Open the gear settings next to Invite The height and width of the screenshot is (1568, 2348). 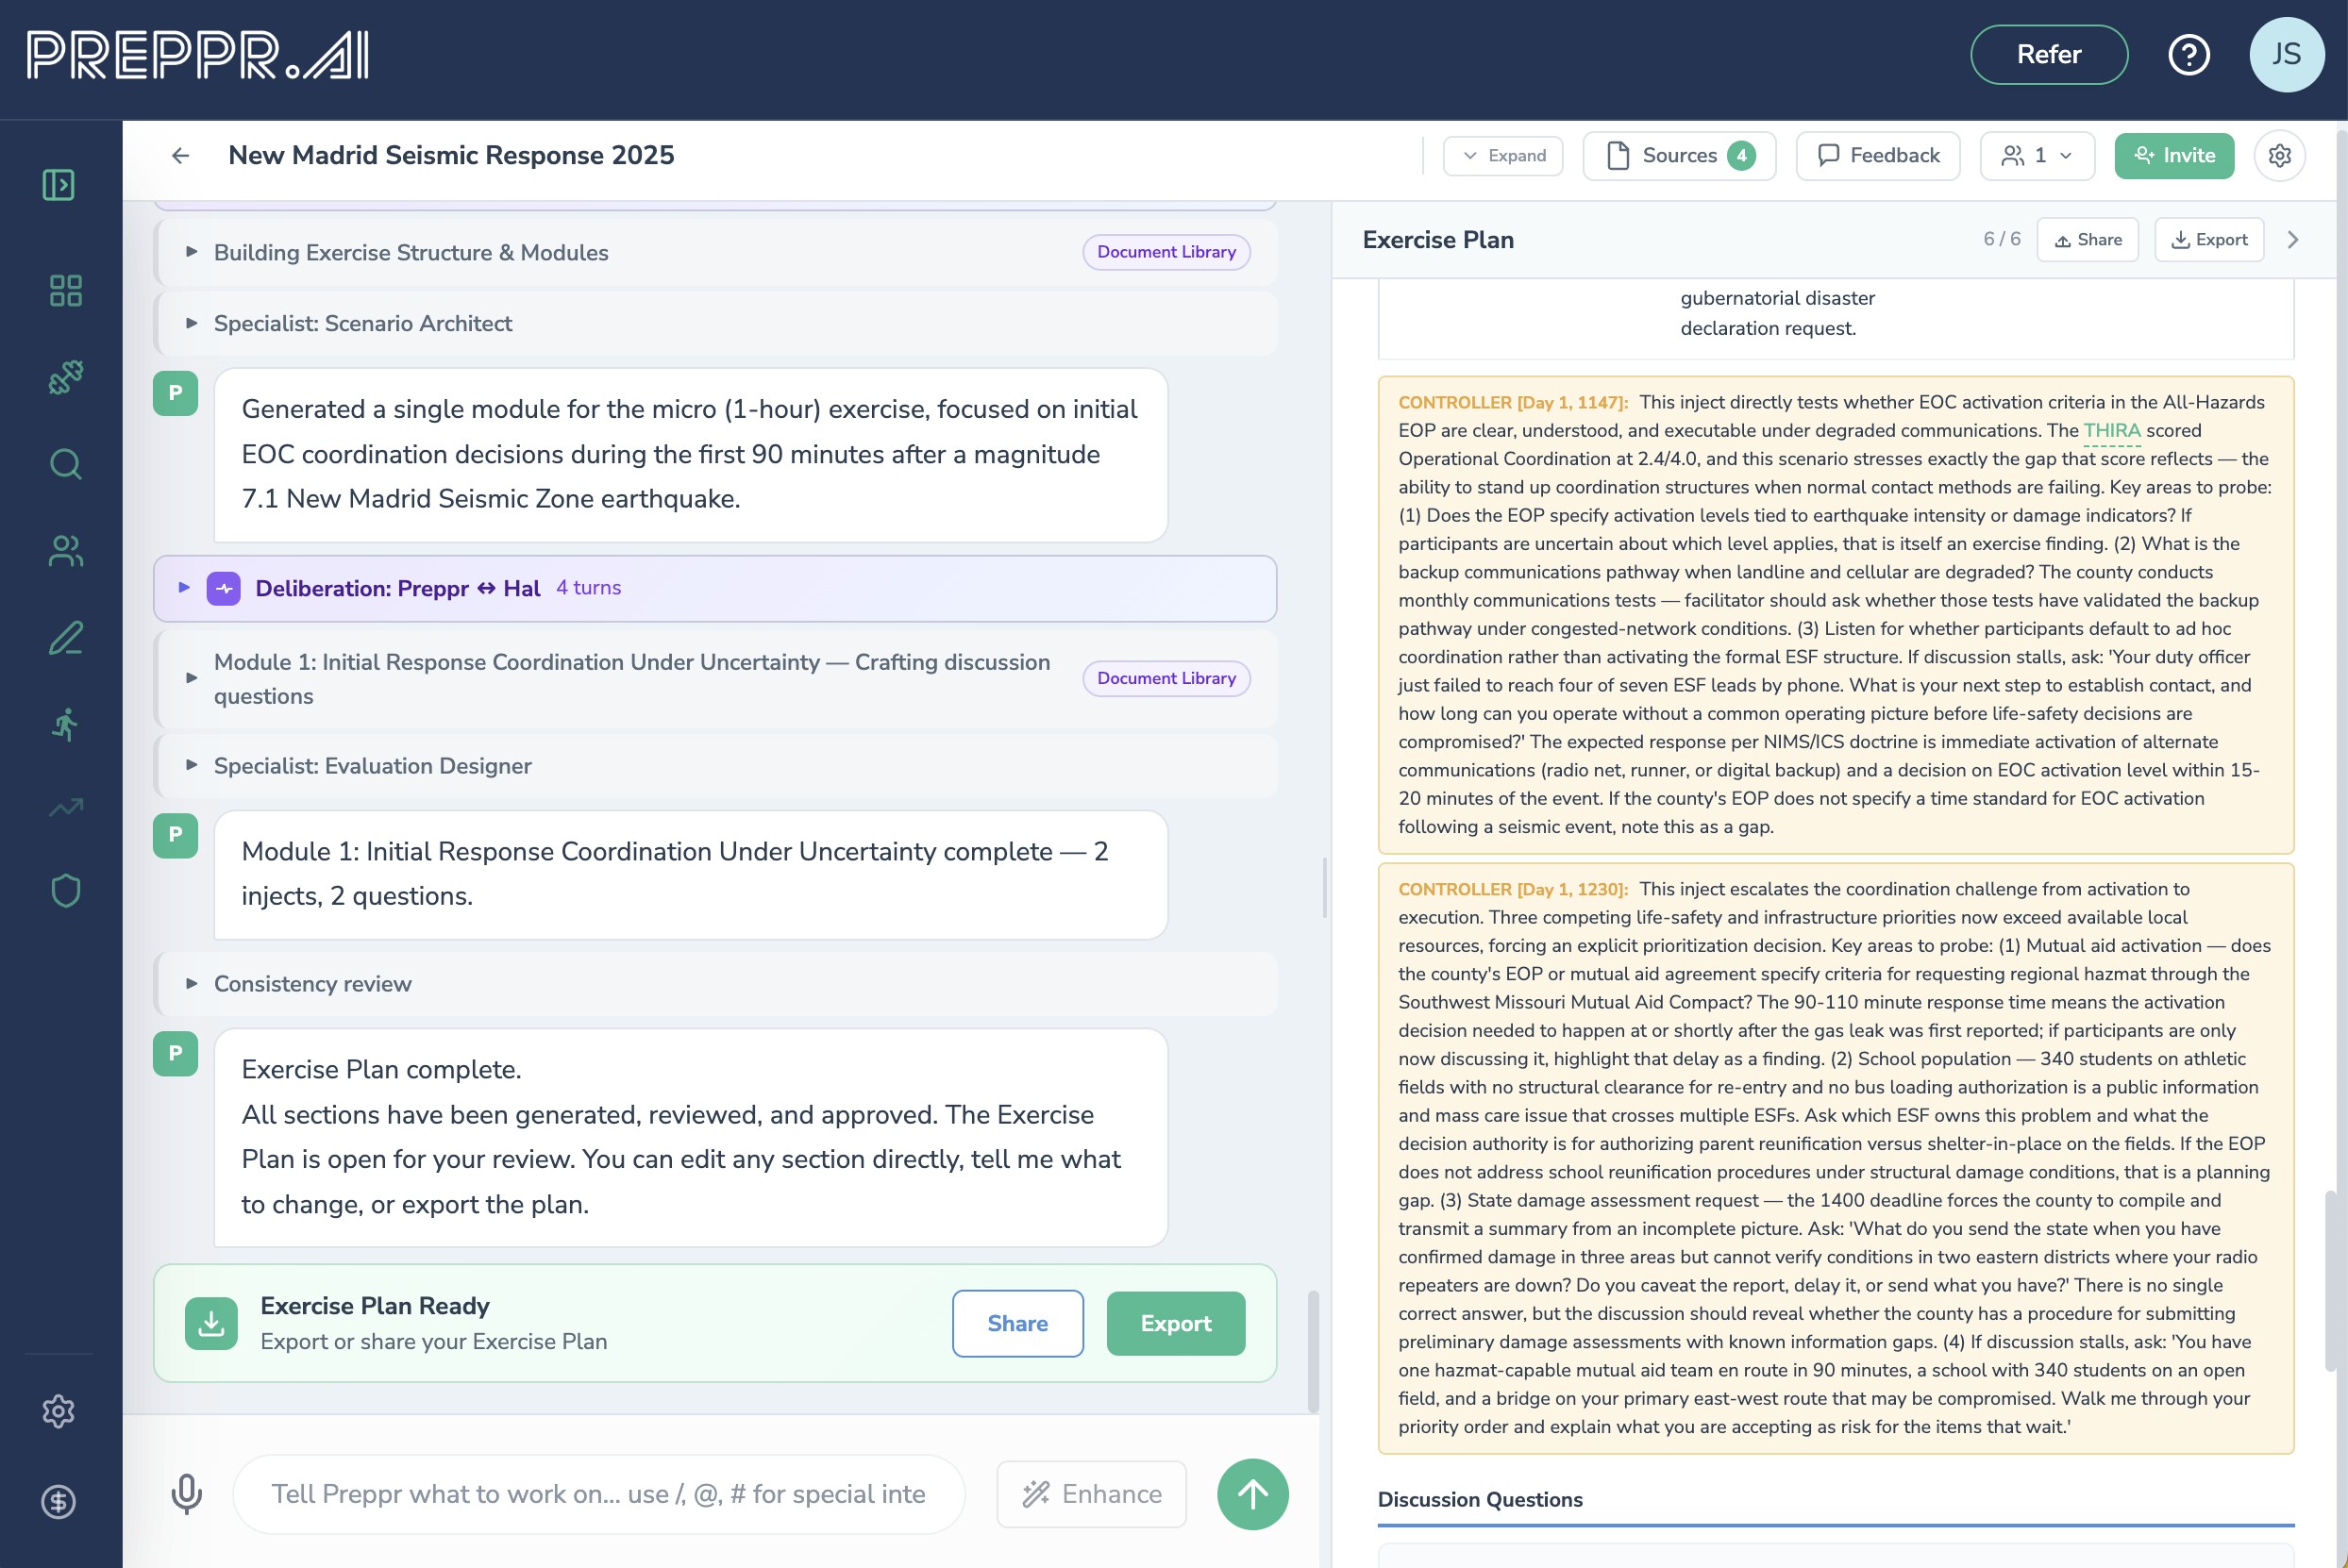2279,156
